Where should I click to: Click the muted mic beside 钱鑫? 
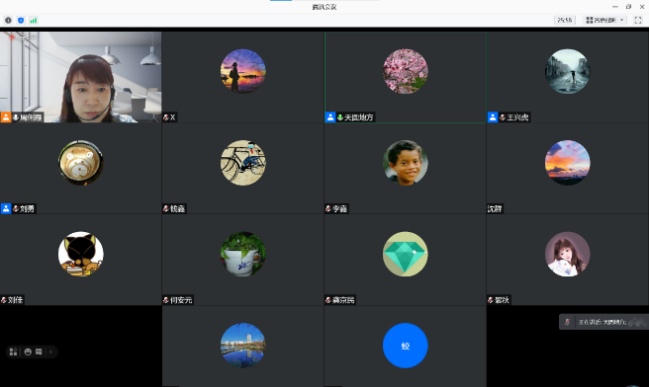coord(166,208)
